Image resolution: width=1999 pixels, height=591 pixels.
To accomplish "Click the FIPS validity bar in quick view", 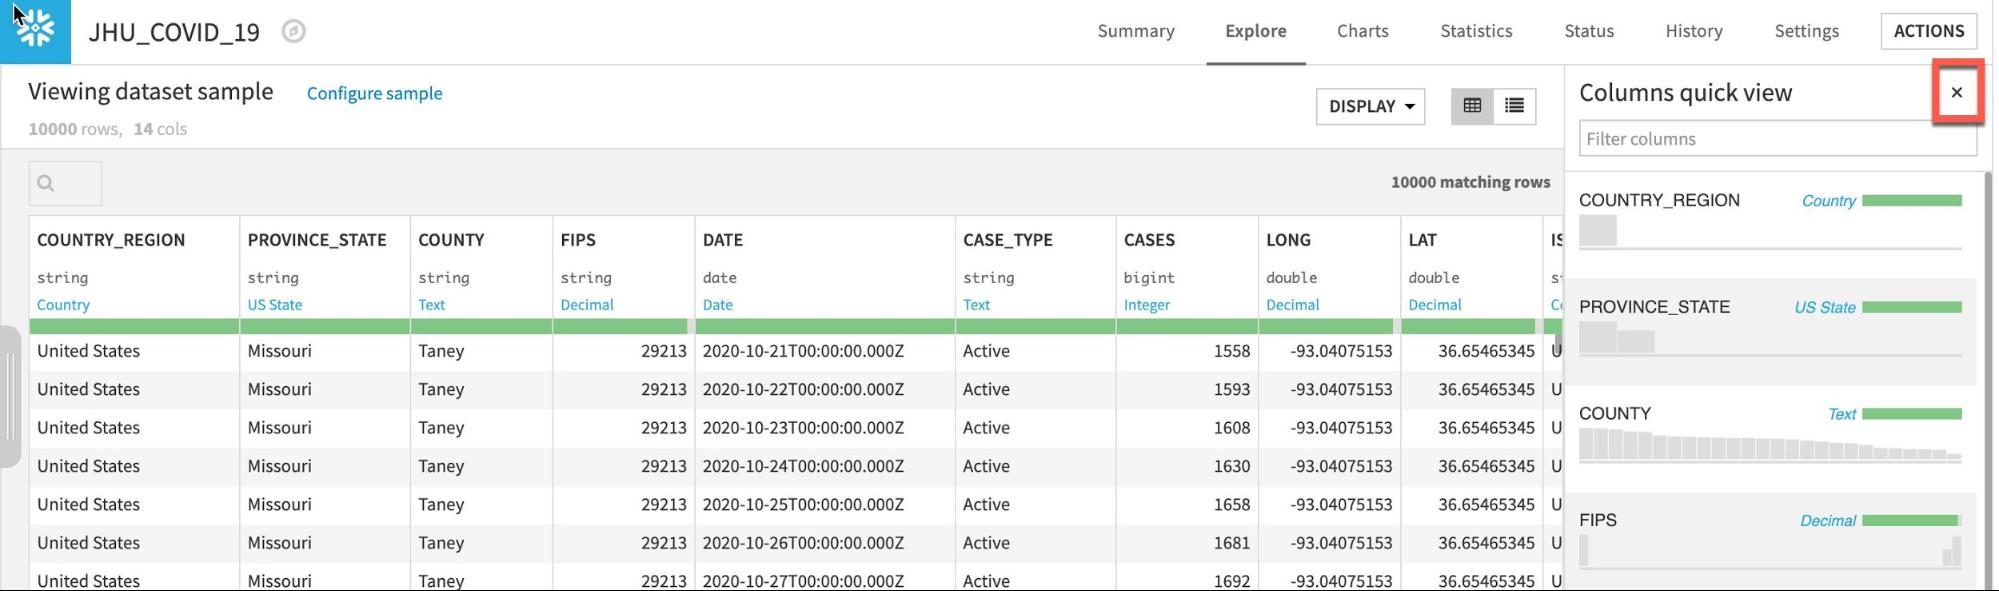I will [1911, 520].
